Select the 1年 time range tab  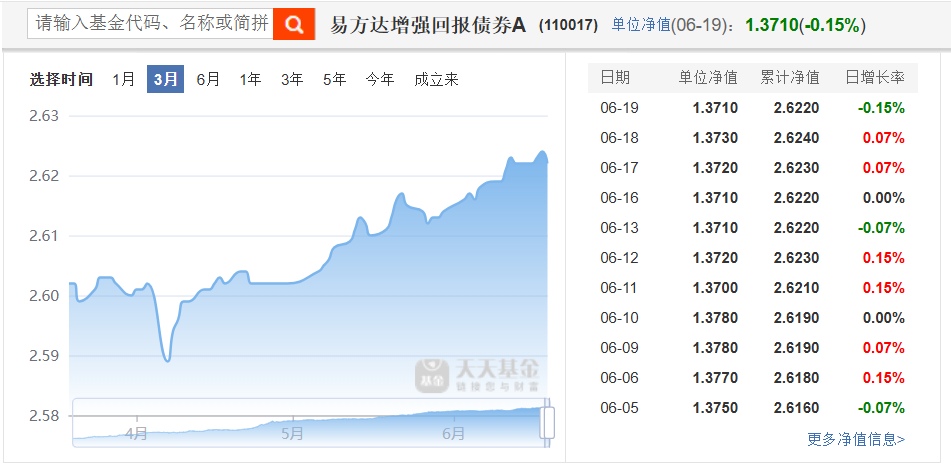point(250,79)
